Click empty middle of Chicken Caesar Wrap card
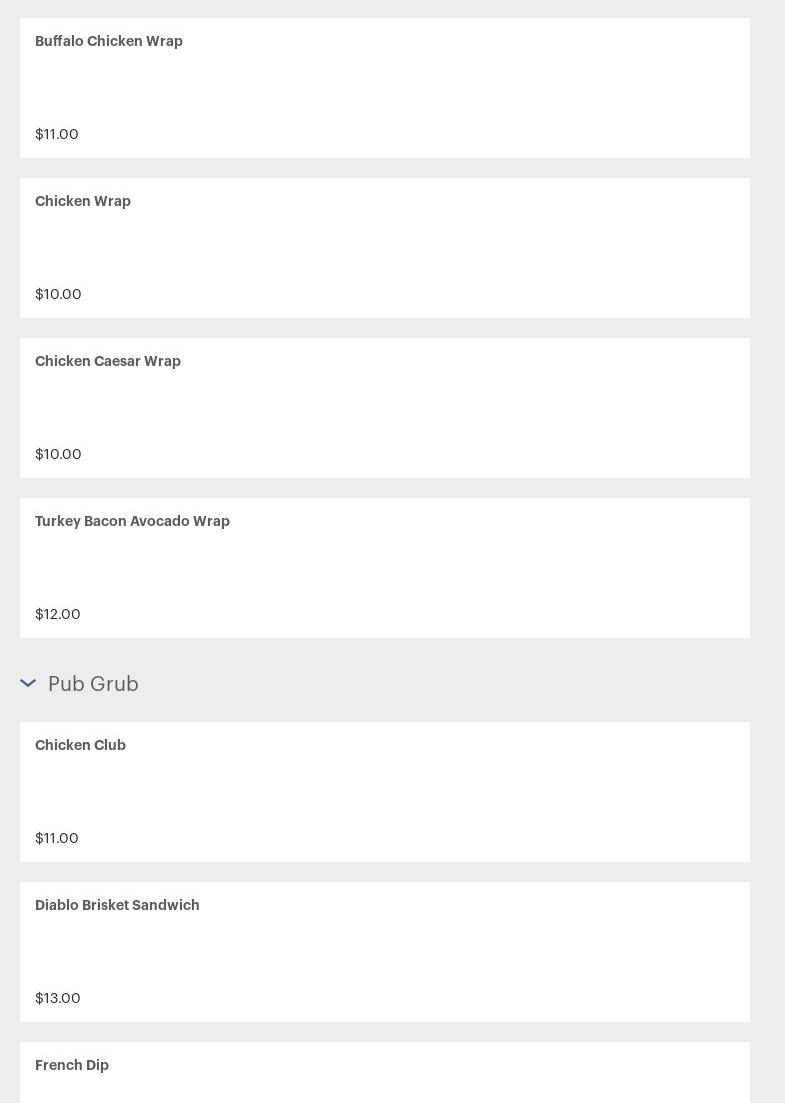 pyautogui.click(x=385, y=408)
